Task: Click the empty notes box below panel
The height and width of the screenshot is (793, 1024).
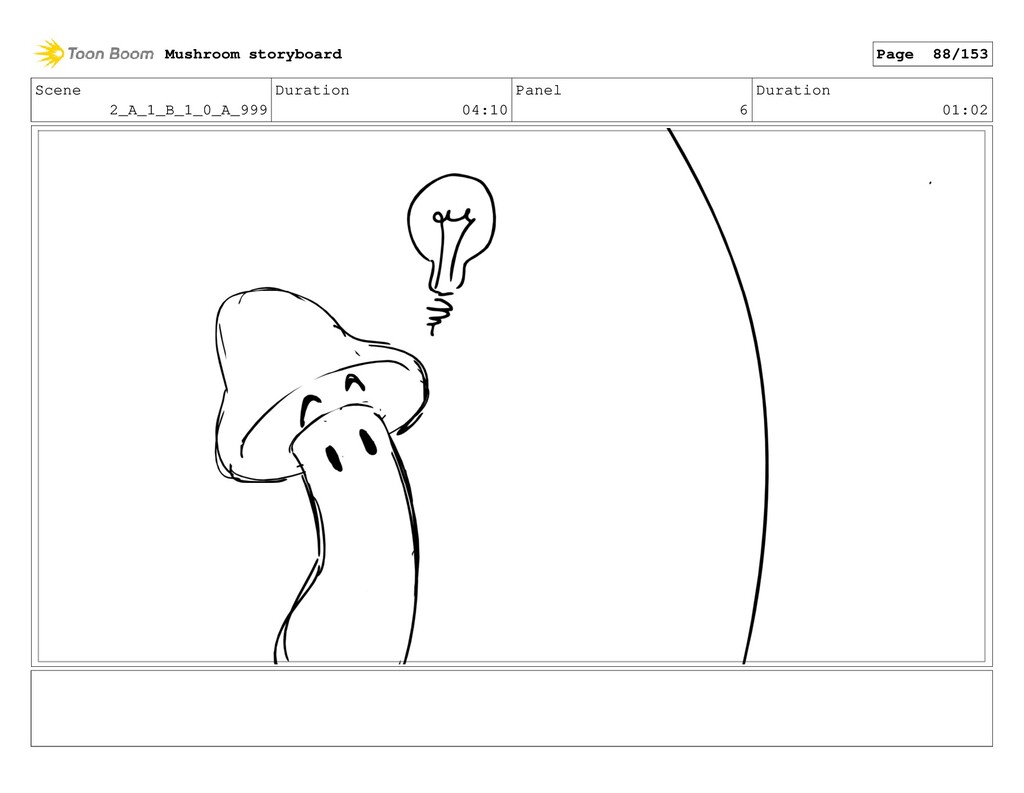Action: click(x=511, y=708)
